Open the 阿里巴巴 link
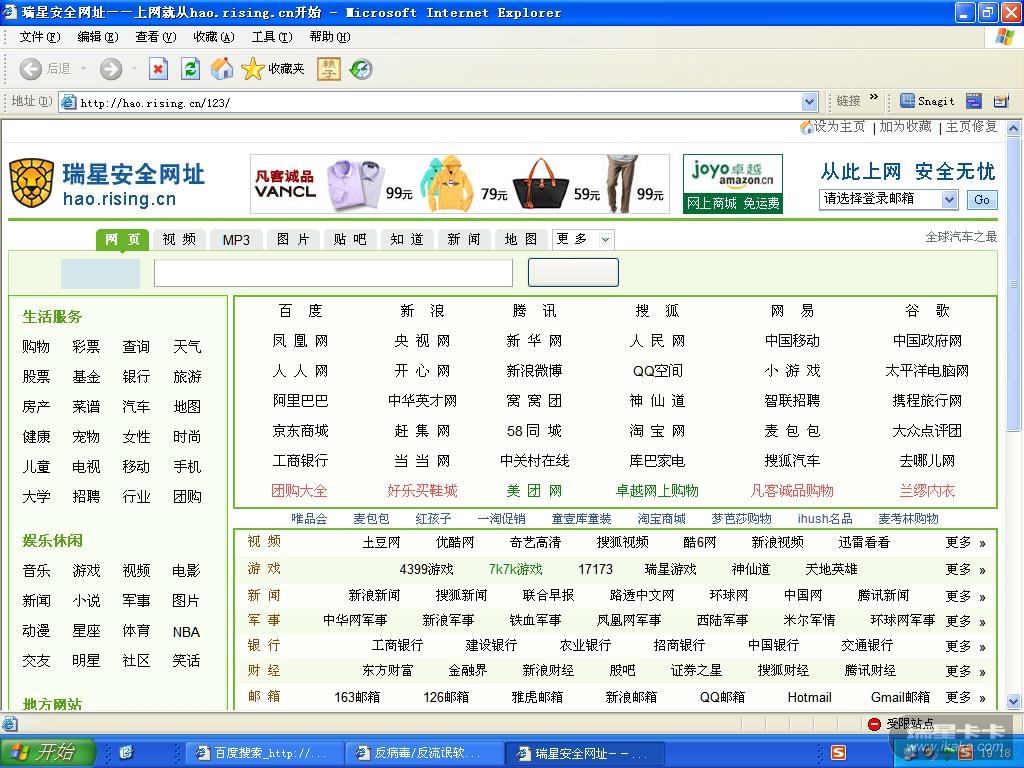Image resolution: width=1024 pixels, height=768 pixels. (300, 401)
